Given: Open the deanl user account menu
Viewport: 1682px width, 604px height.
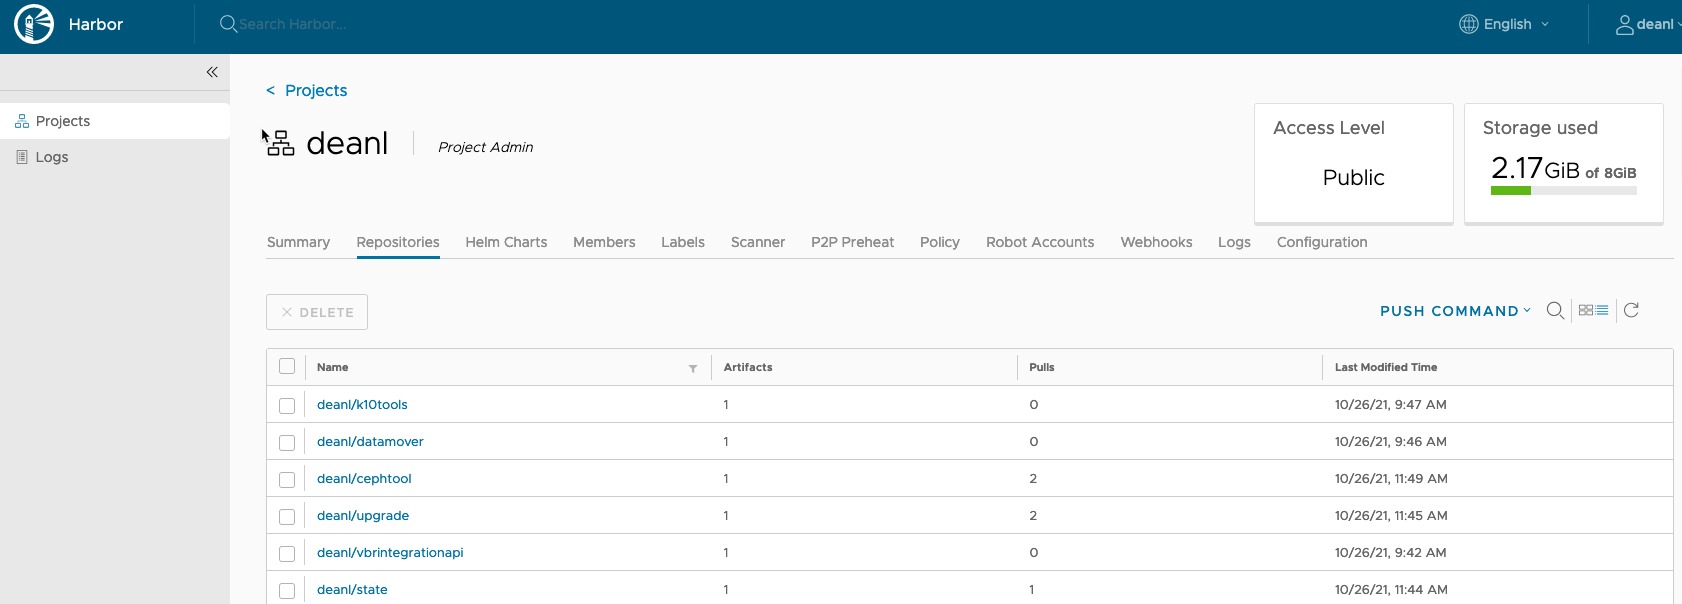Looking at the screenshot, I should tap(1648, 24).
